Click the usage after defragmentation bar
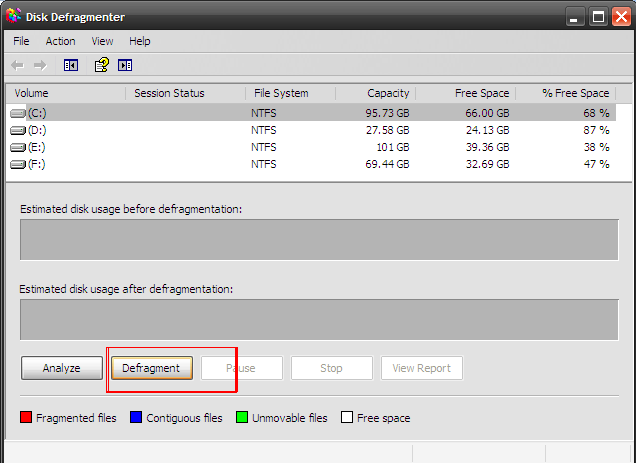 coord(319,320)
